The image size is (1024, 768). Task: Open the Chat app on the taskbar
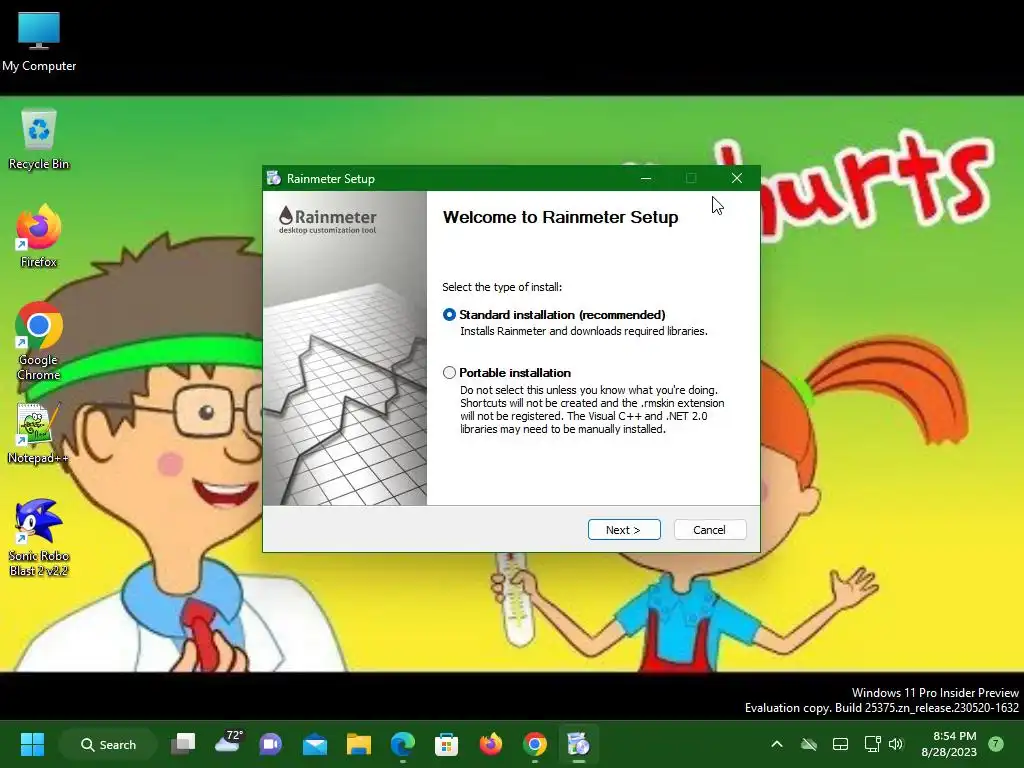tap(270, 744)
